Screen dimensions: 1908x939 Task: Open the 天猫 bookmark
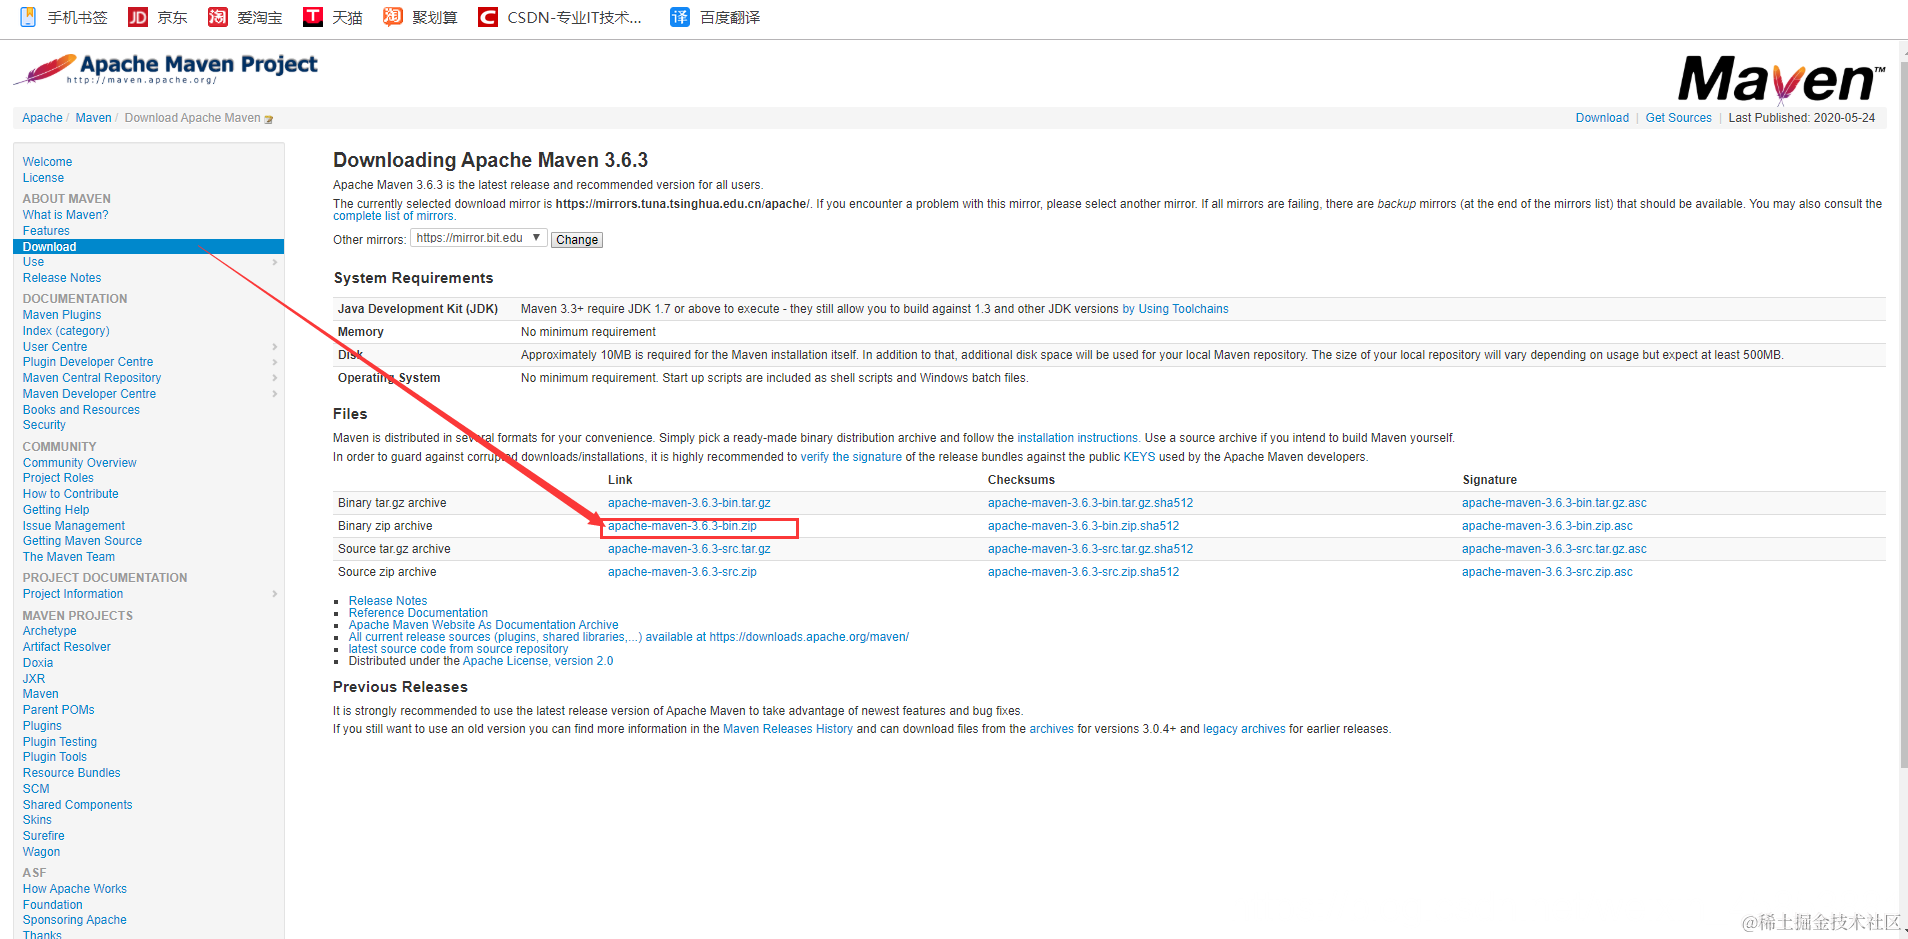333,17
